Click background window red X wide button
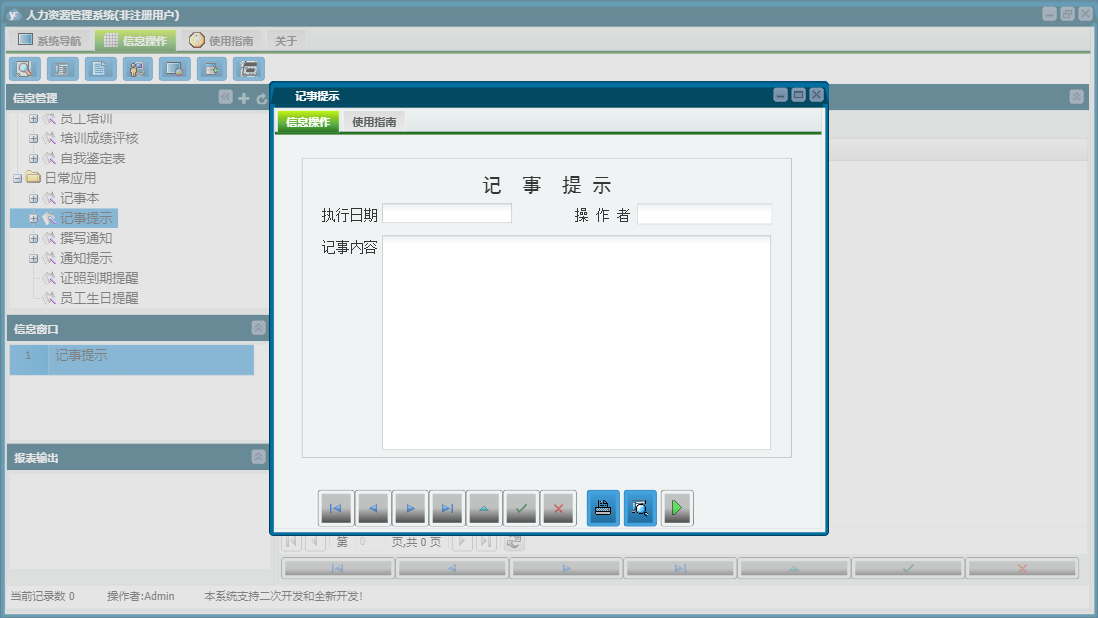Viewport: 1098px width, 618px height. [x=1022, y=568]
